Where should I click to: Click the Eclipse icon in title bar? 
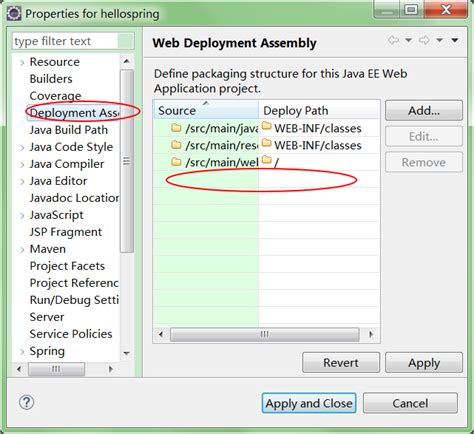point(14,14)
